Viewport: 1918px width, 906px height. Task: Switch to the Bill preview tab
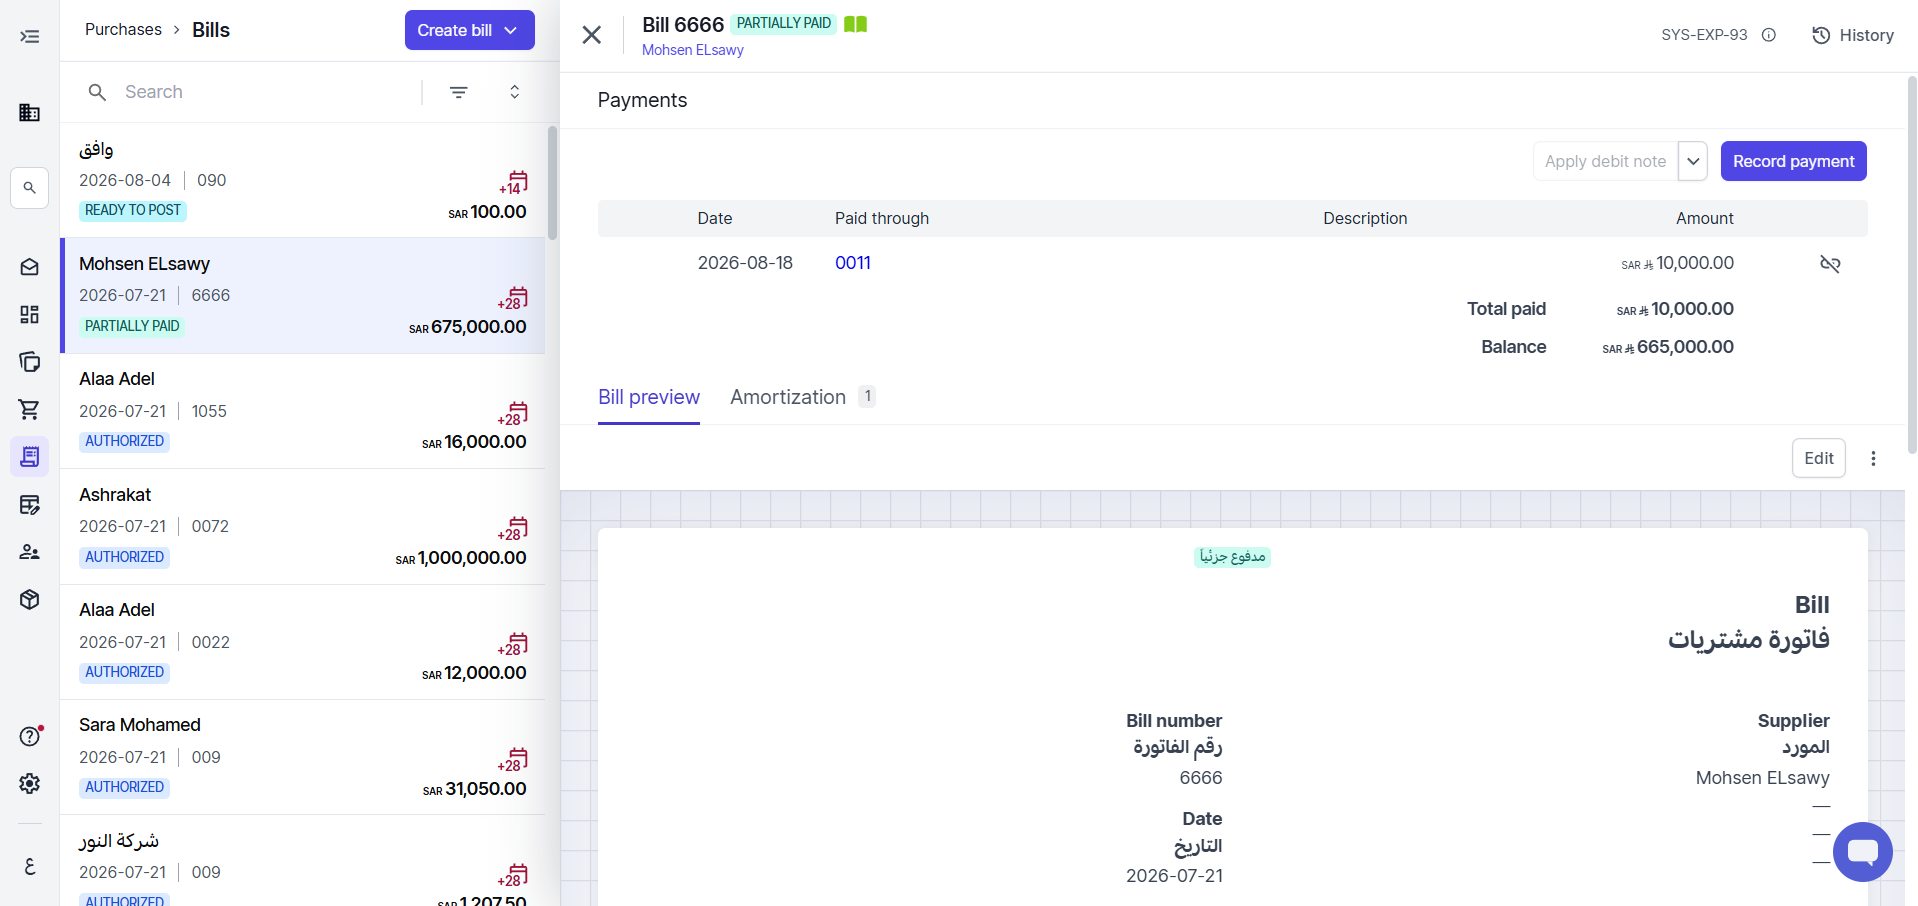(649, 397)
